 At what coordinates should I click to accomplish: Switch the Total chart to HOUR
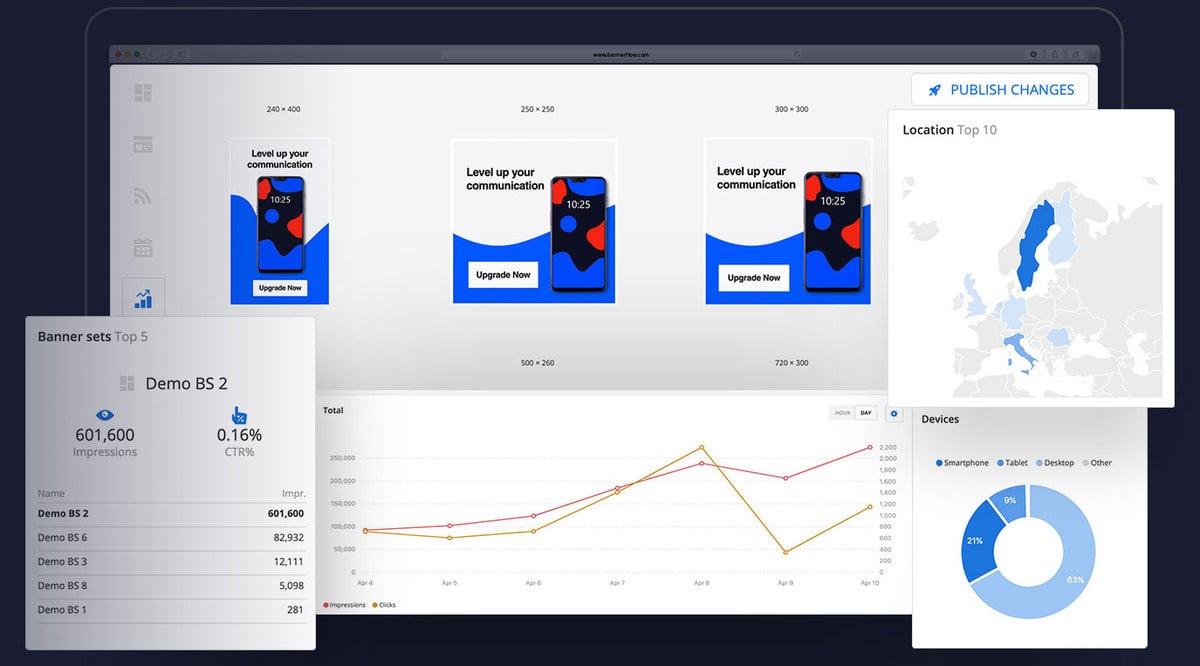[842, 413]
